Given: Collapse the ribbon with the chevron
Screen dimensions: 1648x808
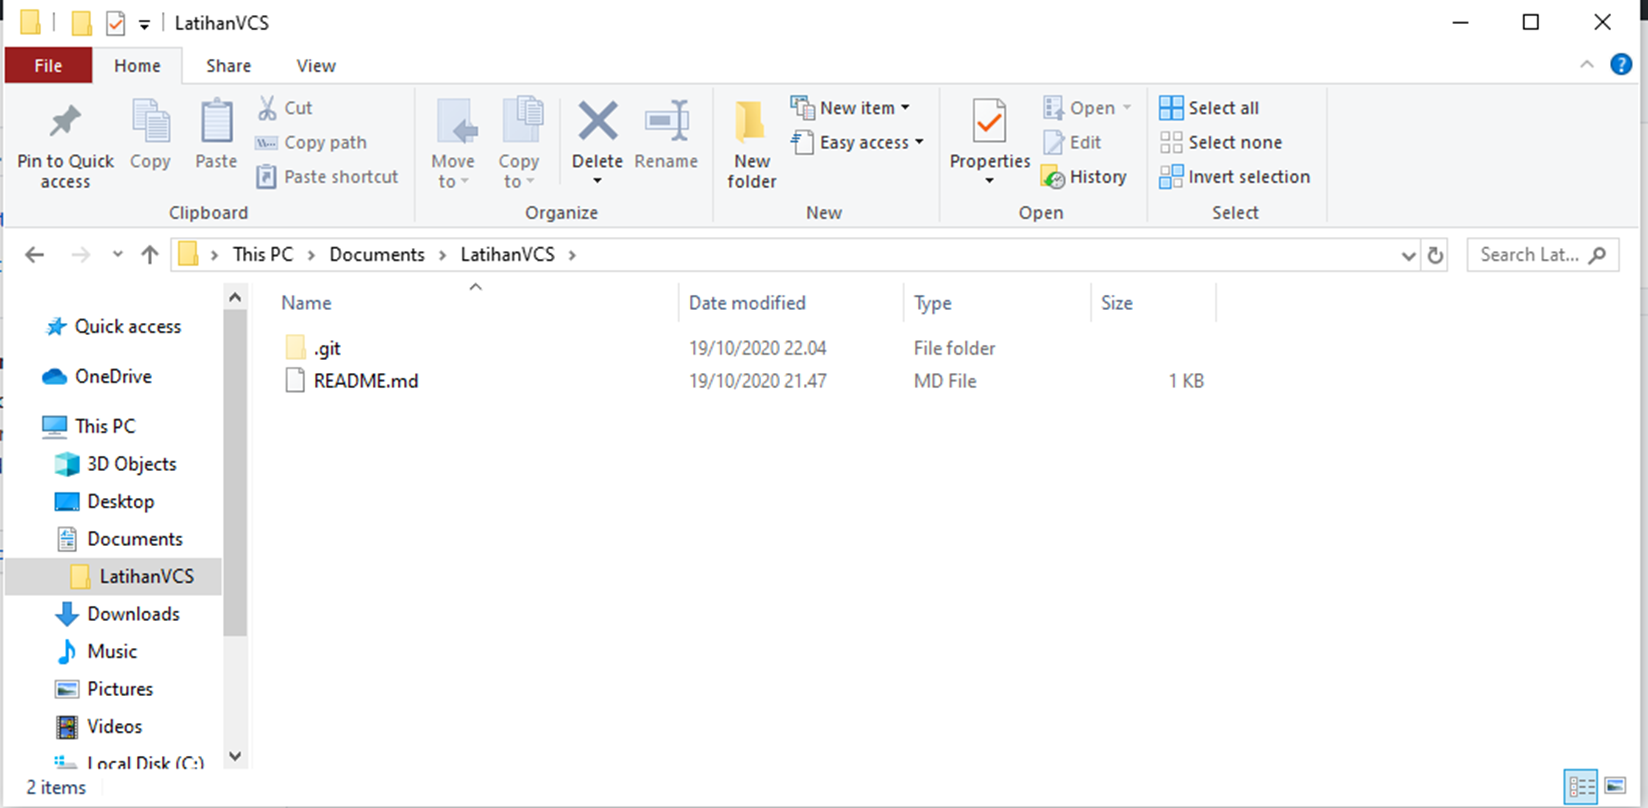Looking at the screenshot, I should [1587, 65].
